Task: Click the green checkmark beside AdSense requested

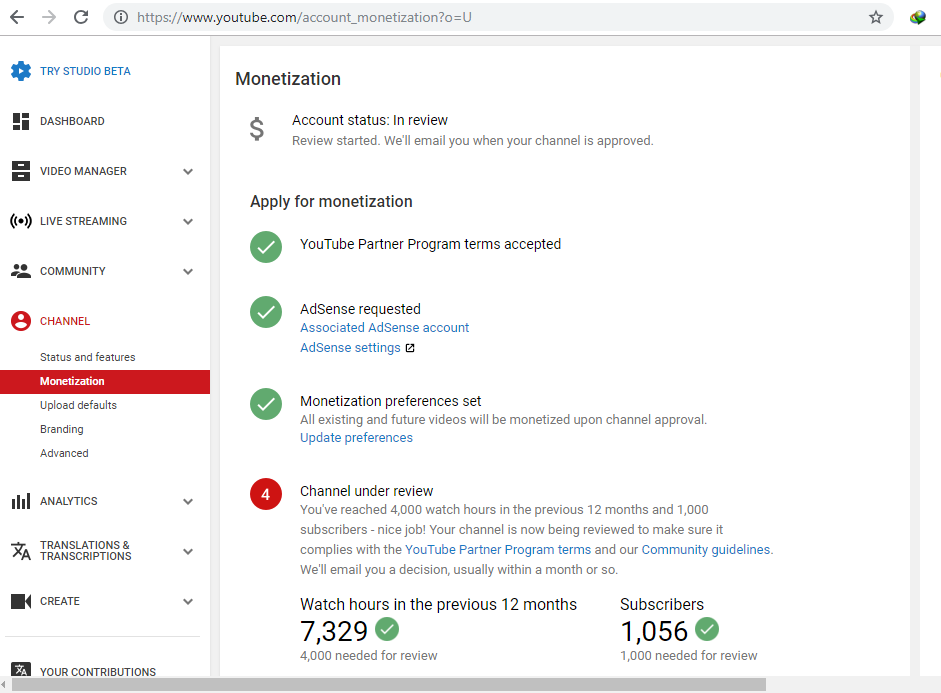Action: click(266, 312)
